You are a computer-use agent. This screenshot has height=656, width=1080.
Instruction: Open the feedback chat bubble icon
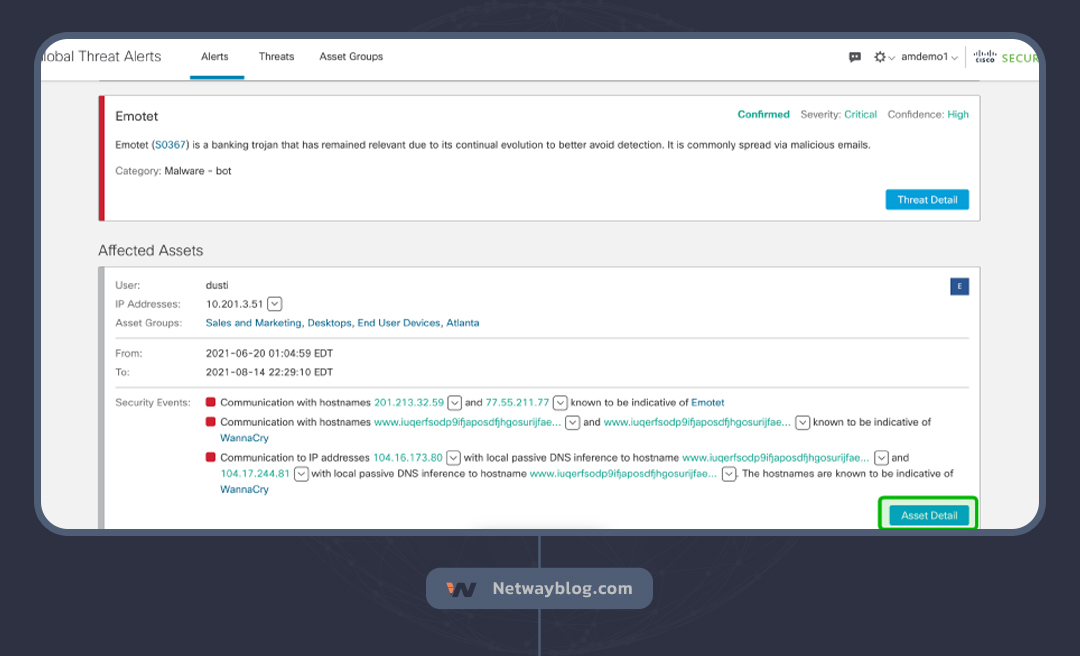pyautogui.click(x=855, y=57)
